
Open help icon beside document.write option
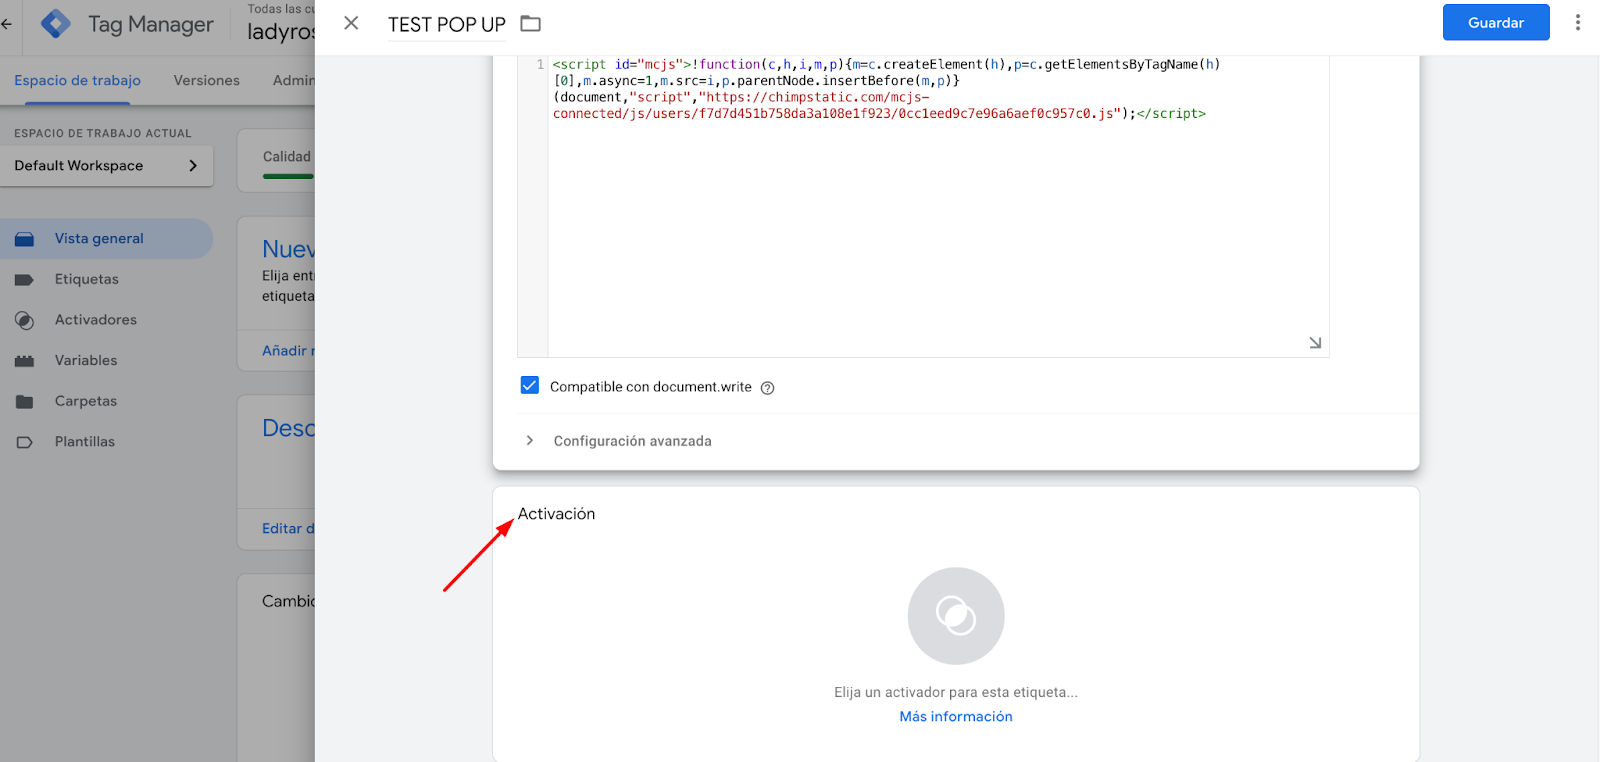click(x=767, y=388)
